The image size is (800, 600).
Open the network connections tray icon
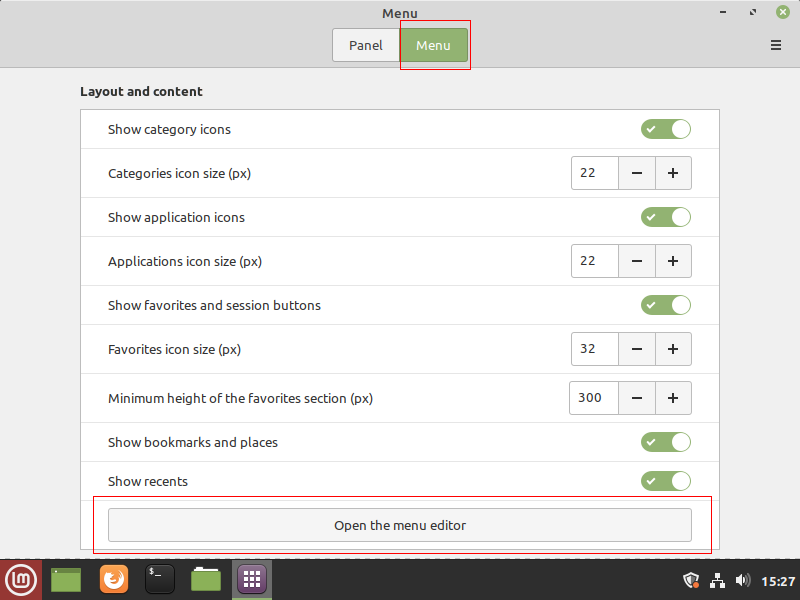(x=717, y=581)
